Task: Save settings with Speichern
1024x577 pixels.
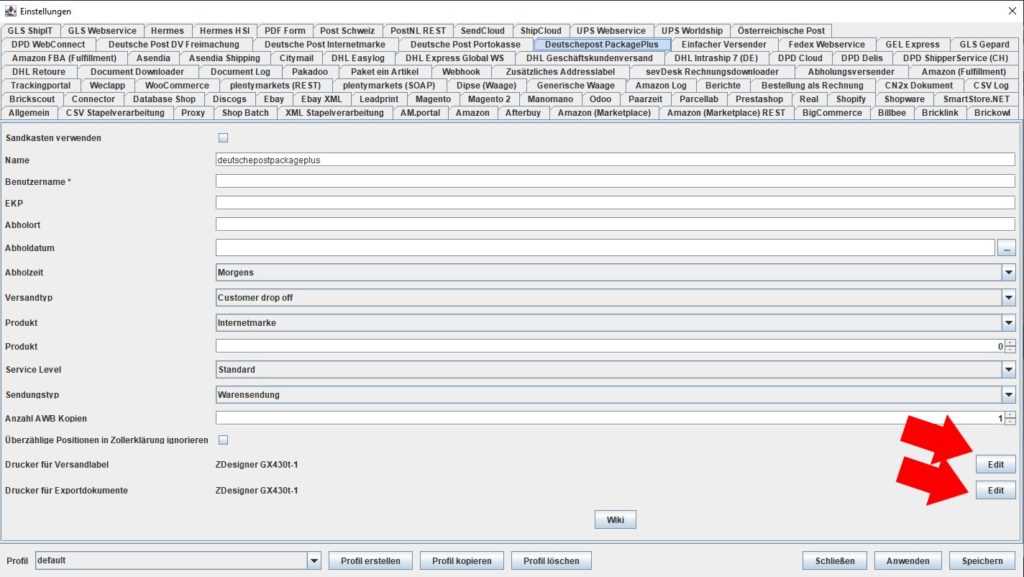Action: 982,561
